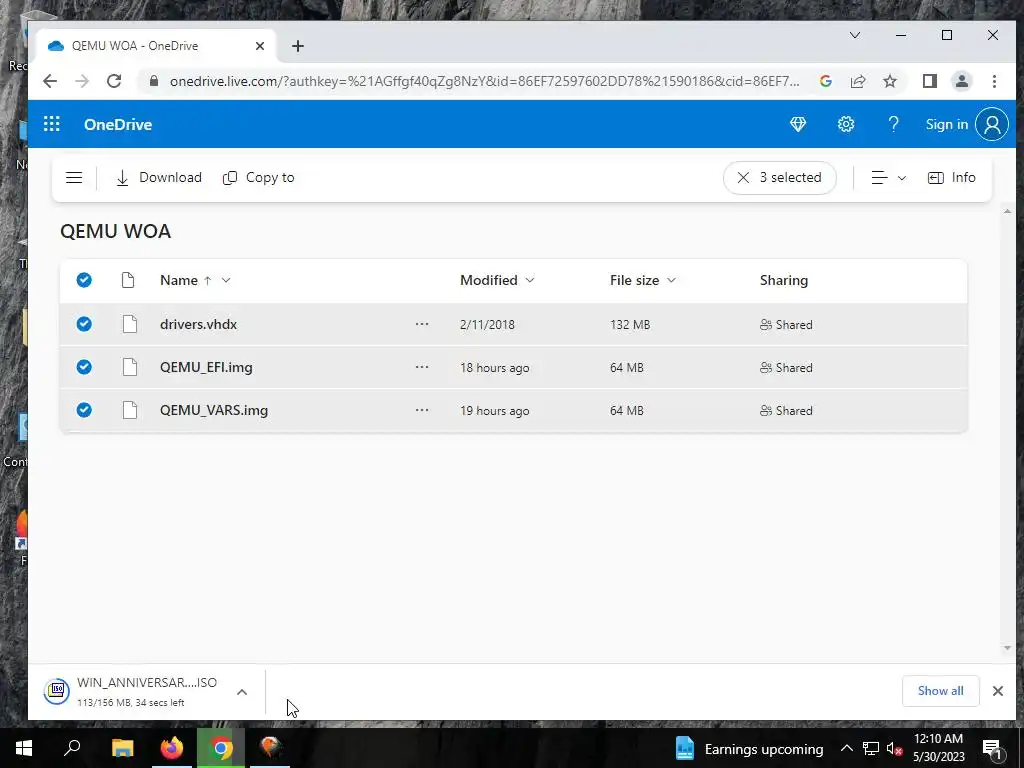Open the hamburger navigation menu
The image size is (1024, 768).
click(74, 178)
